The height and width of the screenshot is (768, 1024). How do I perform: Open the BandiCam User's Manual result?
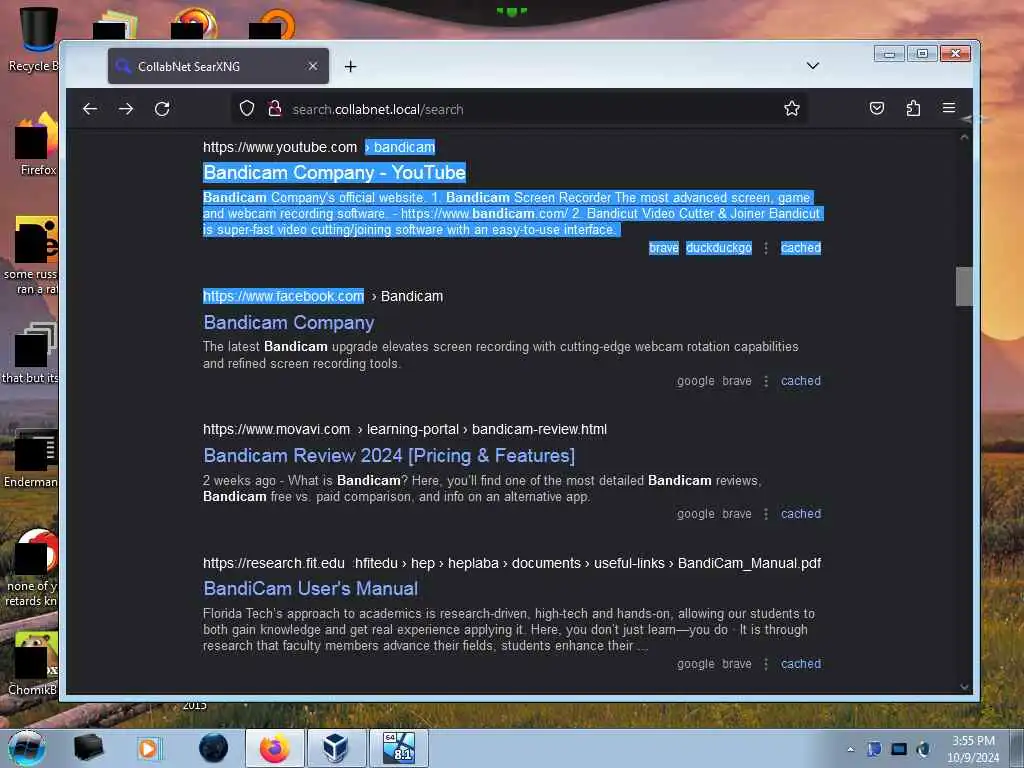tap(311, 588)
